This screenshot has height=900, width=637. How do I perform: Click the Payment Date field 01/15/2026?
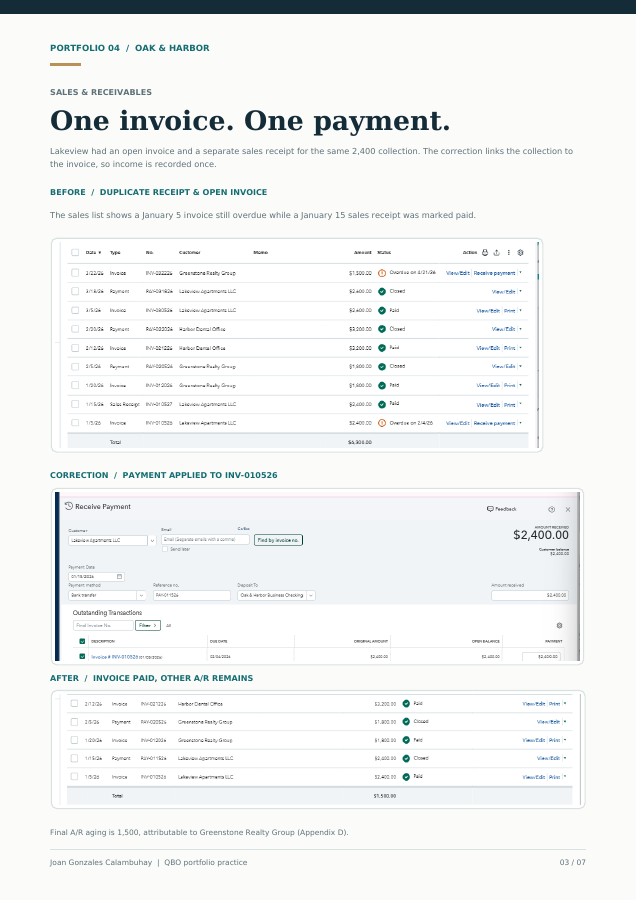click(x=96, y=576)
